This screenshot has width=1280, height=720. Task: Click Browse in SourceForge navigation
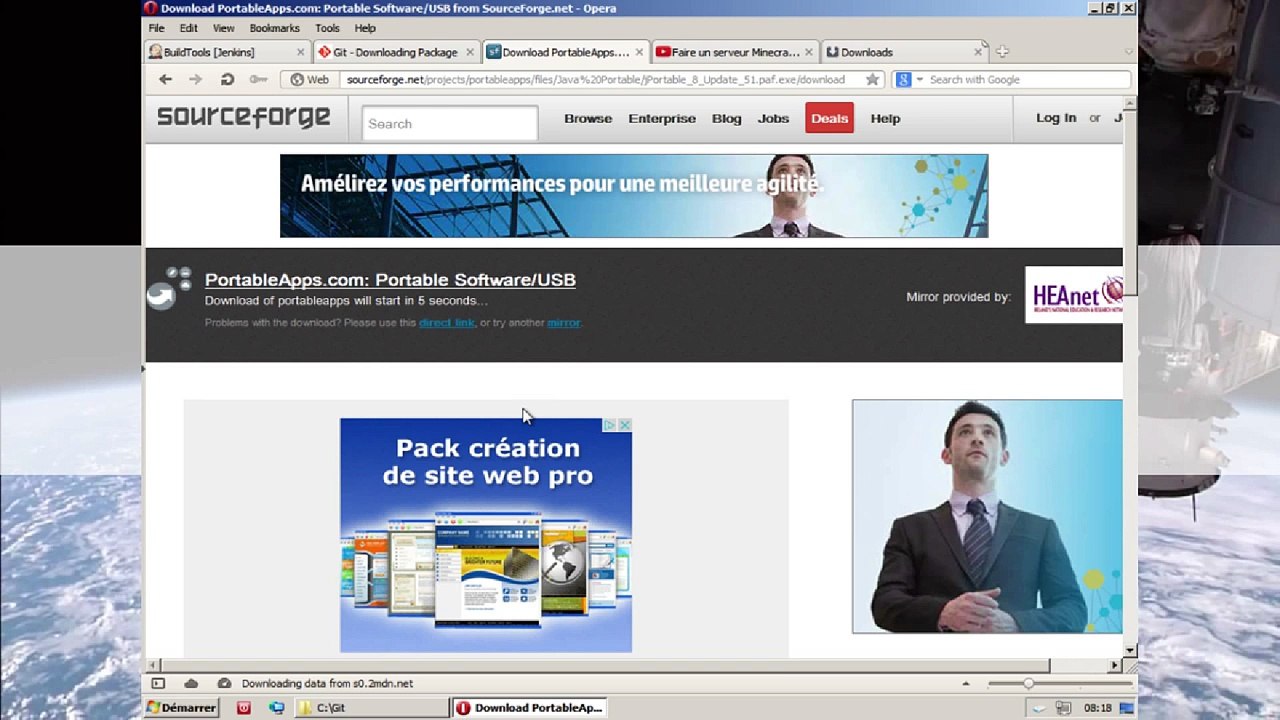[588, 118]
